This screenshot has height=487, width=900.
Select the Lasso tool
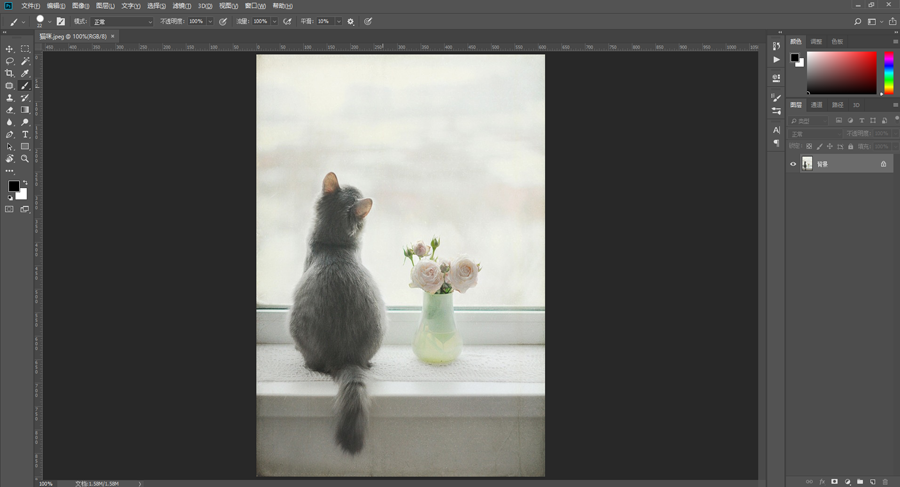coord(10,61)
